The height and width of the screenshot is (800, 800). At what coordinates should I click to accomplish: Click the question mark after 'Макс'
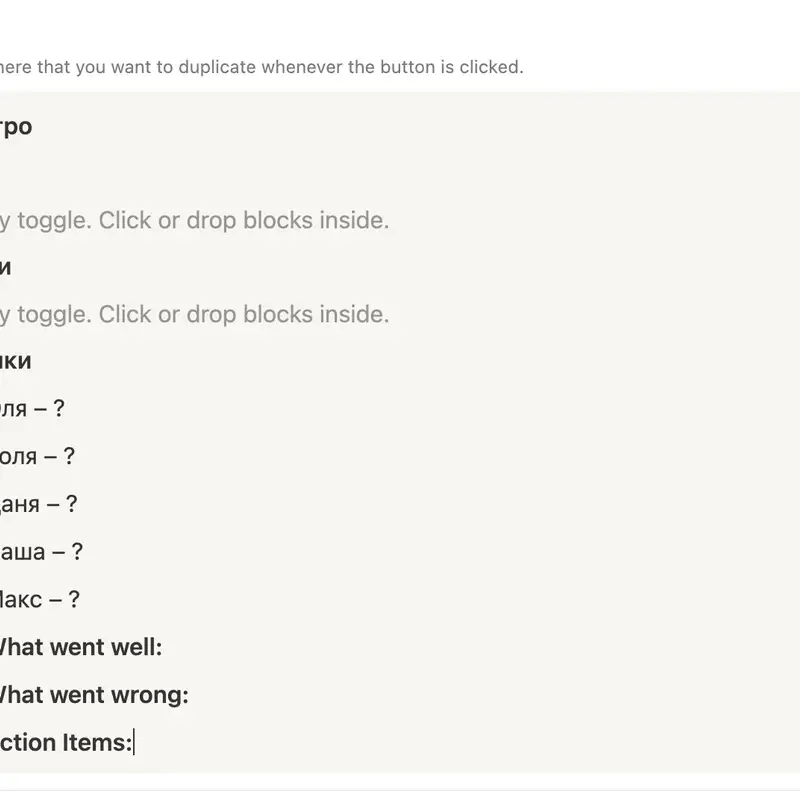[74, 599]
